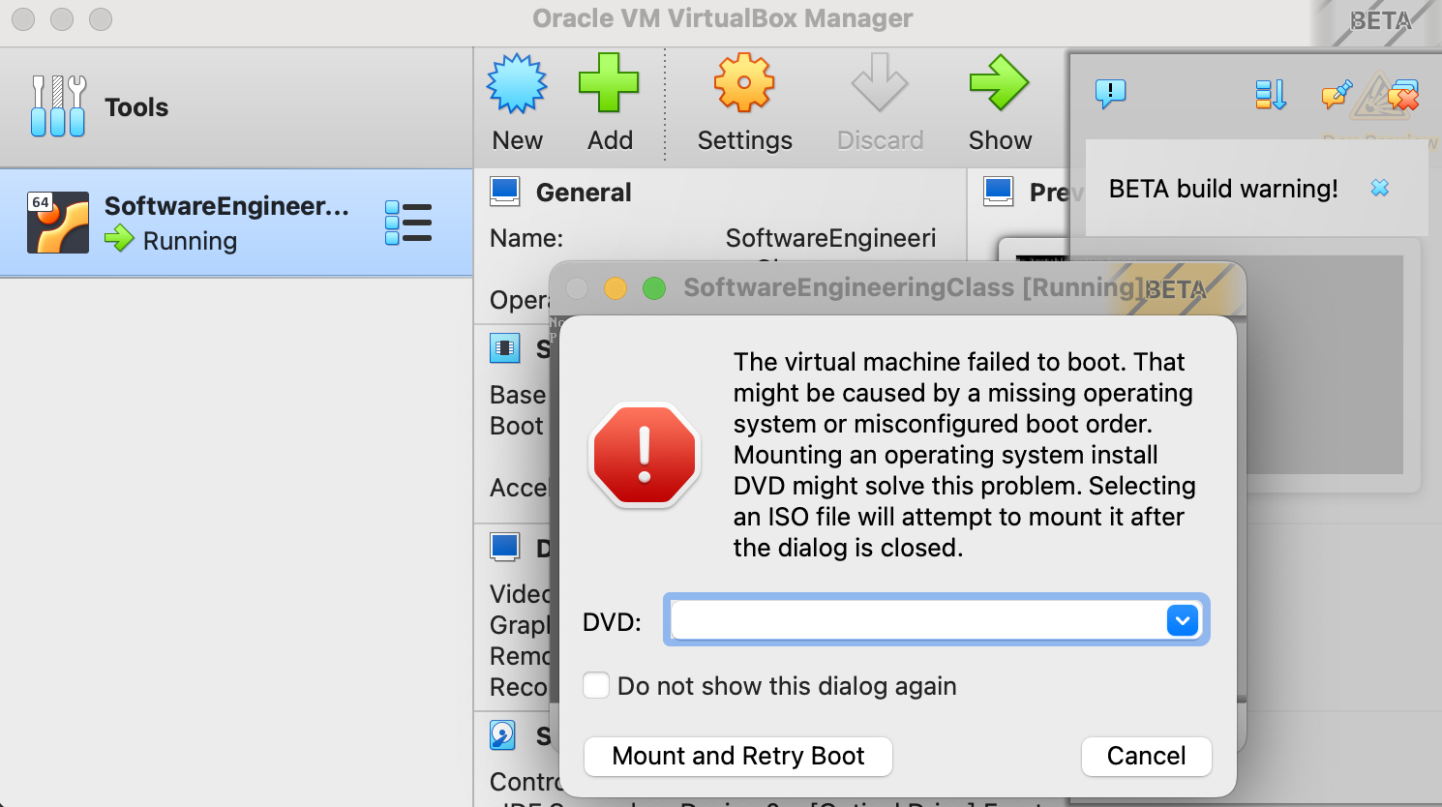Select the General section heading

click(584, 192)
